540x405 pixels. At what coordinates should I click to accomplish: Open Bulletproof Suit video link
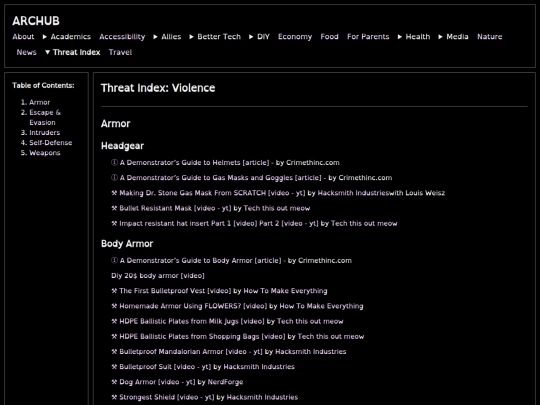[165, 366]
